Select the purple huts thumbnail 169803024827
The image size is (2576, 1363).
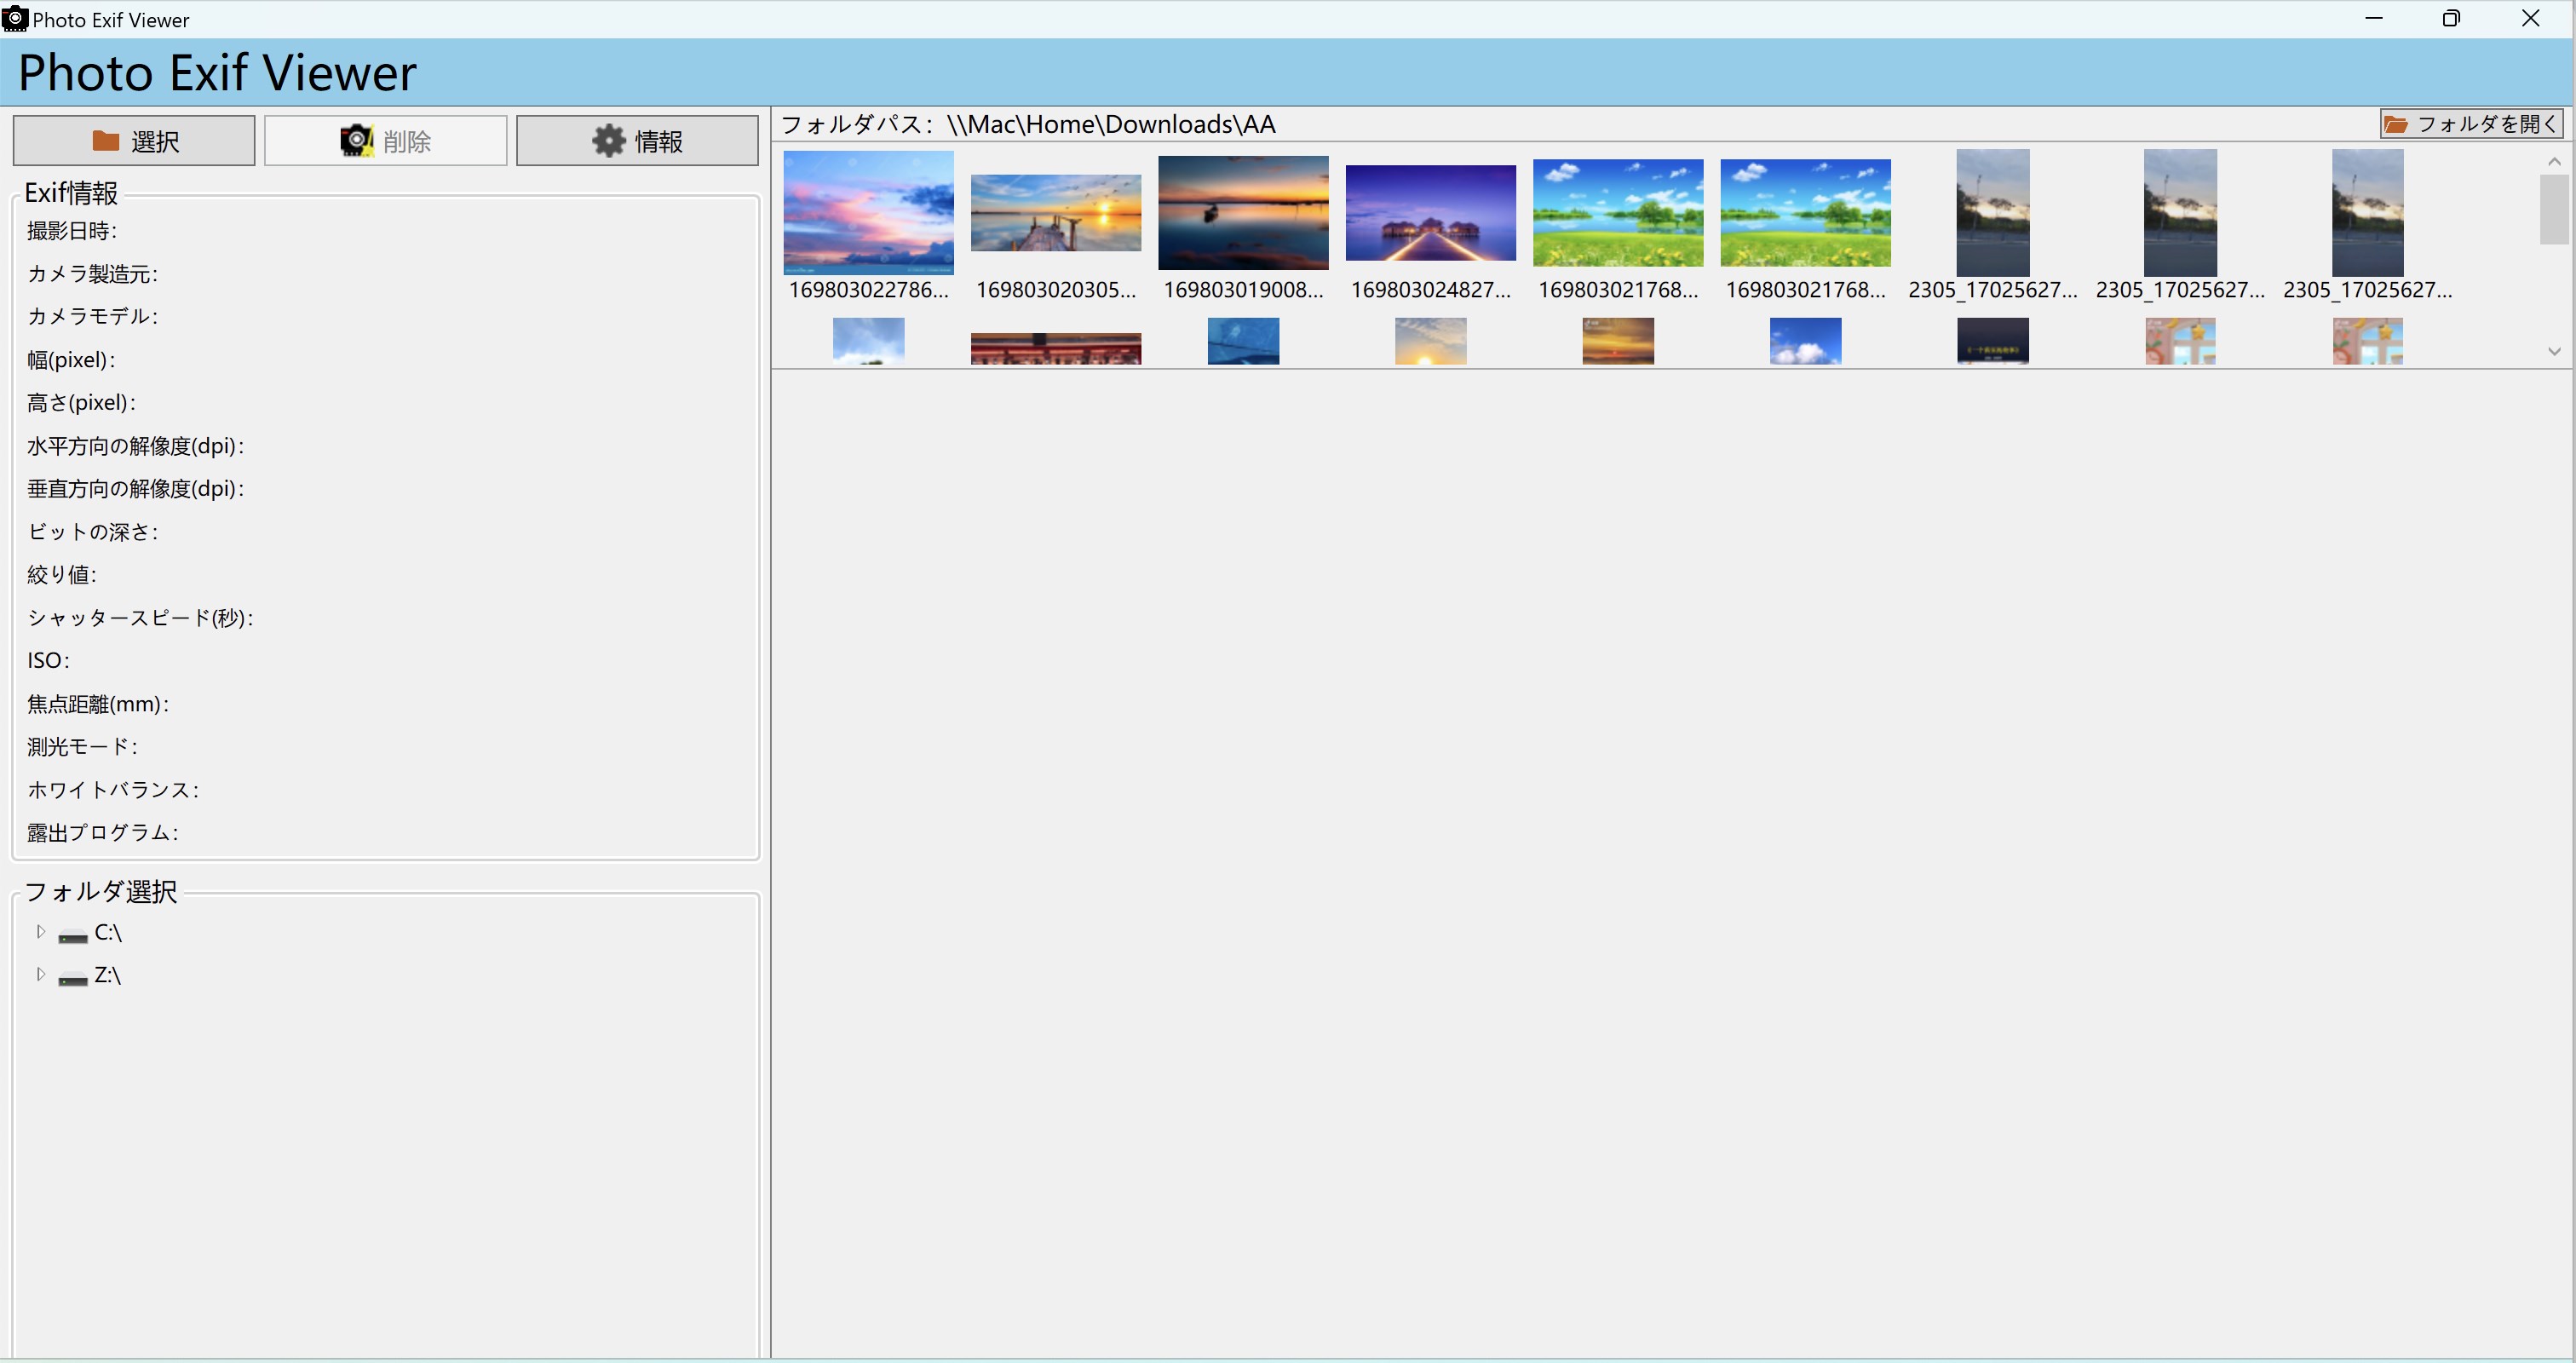1430,213
